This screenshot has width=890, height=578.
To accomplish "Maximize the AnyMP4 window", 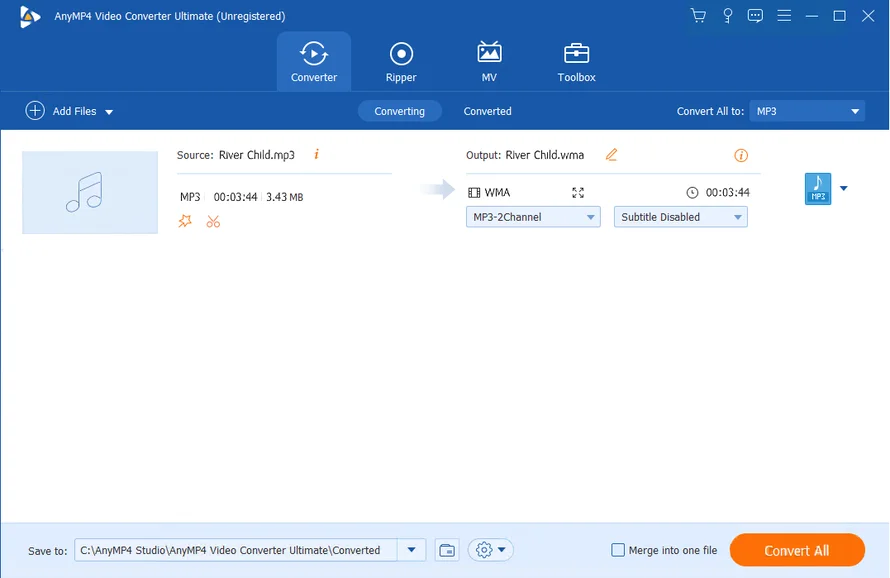I will coord(839,16).
